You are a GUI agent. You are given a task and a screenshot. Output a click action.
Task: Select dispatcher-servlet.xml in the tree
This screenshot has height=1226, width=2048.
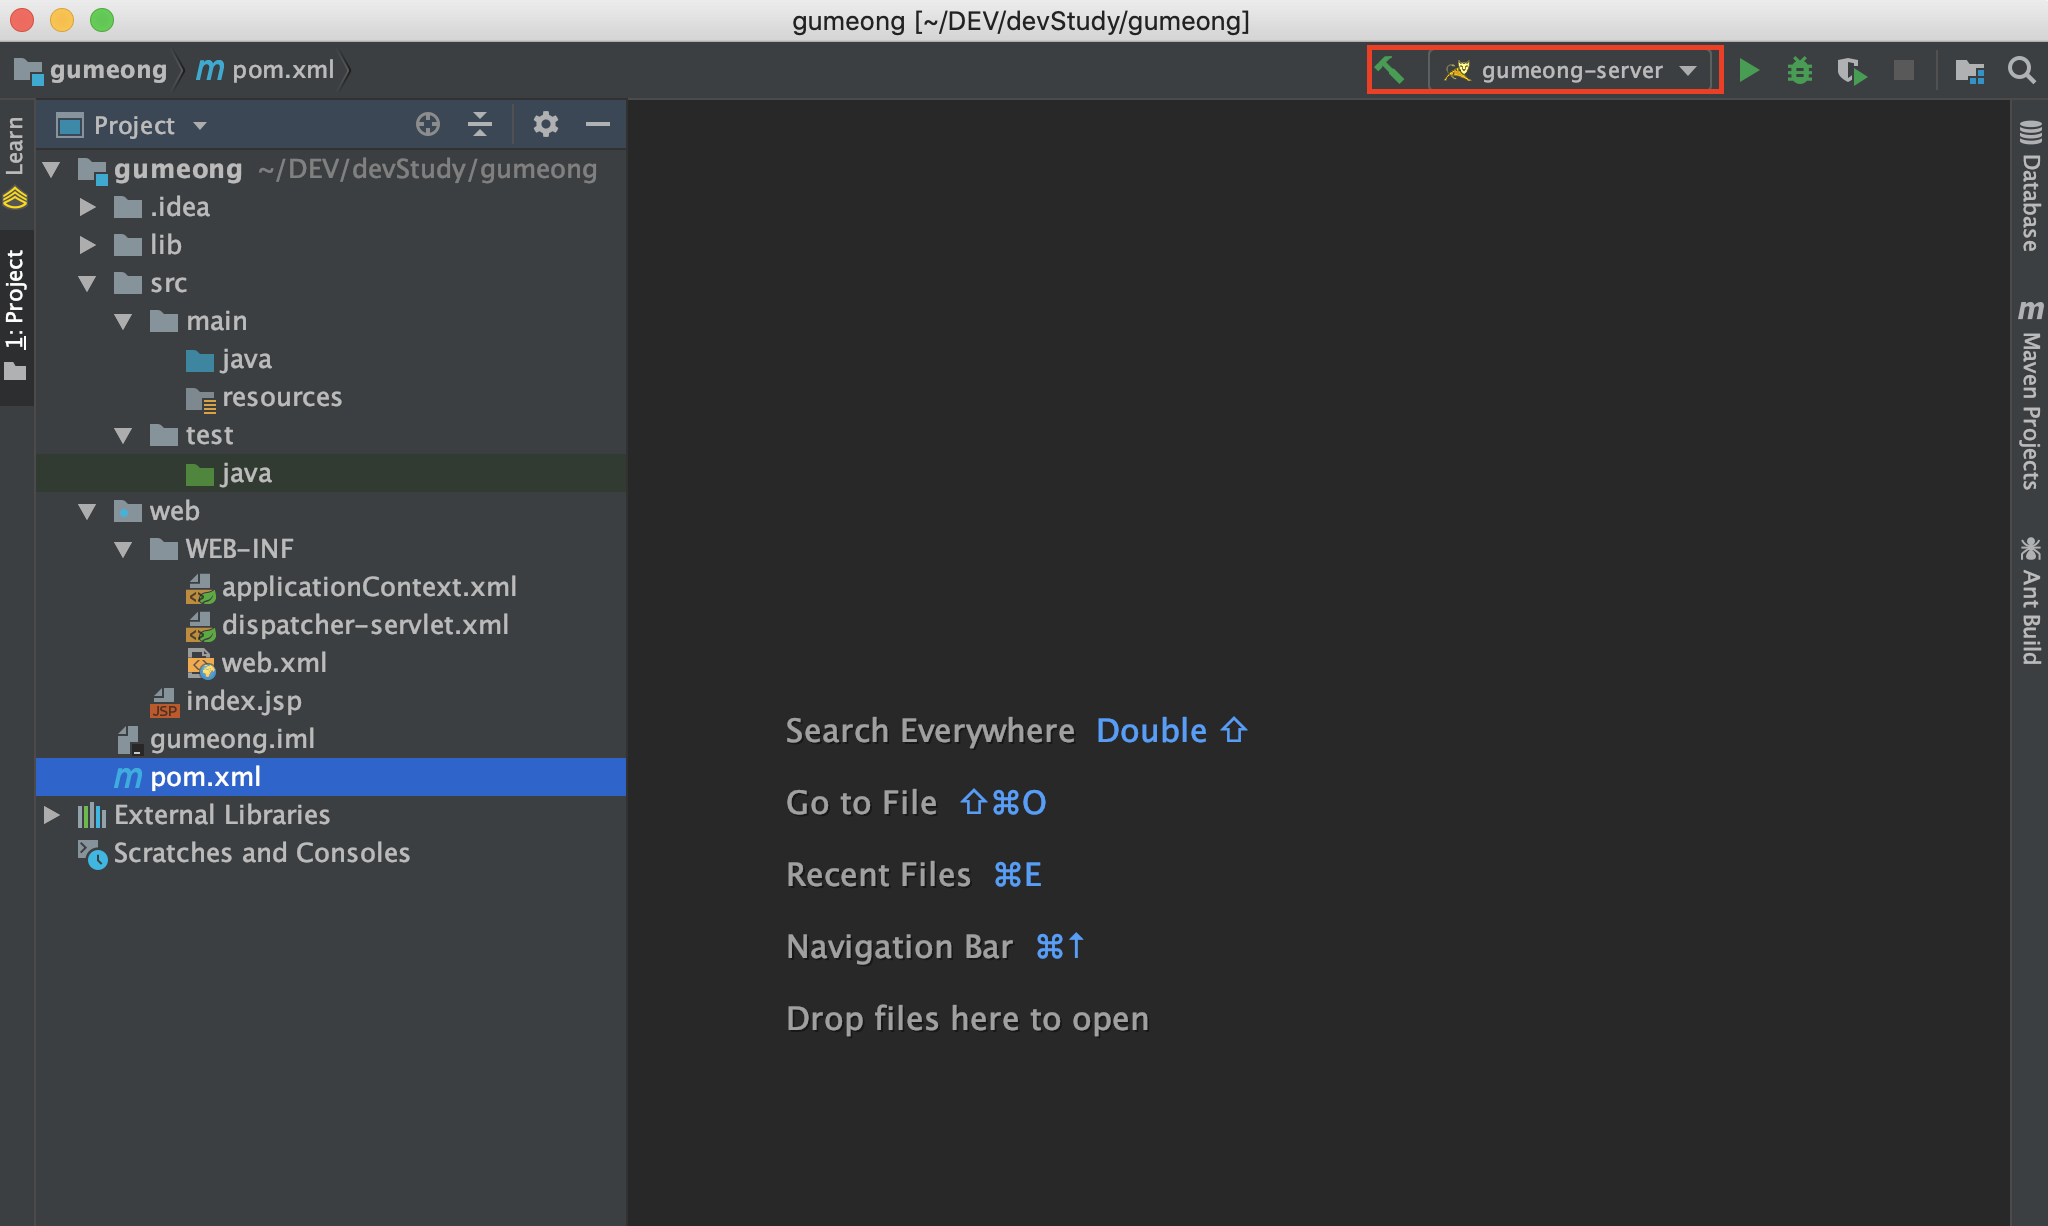364,625
